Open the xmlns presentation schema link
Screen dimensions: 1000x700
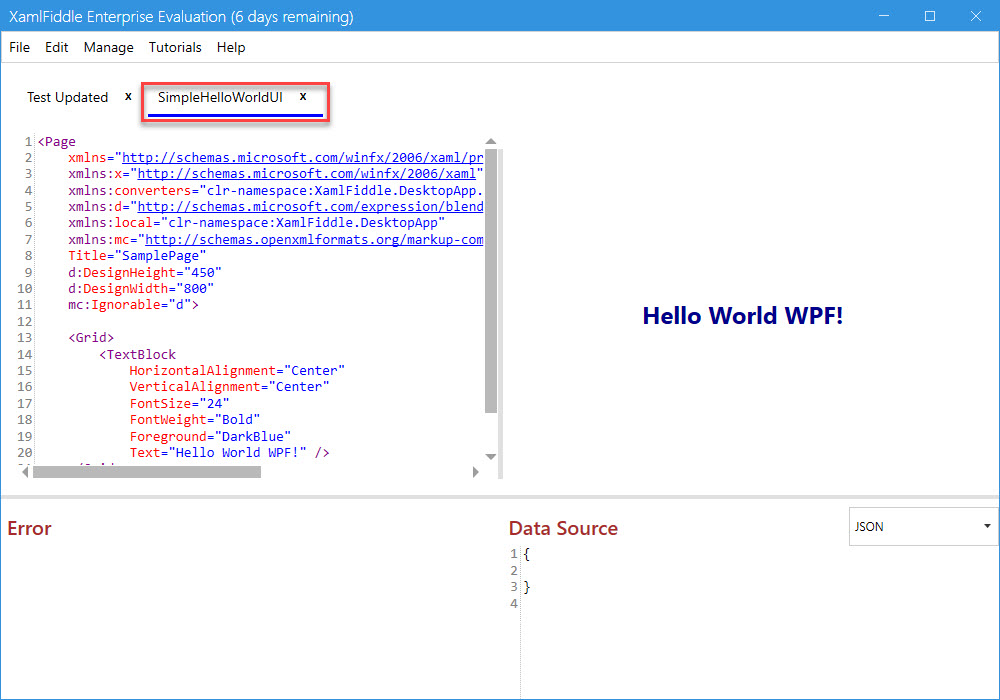(302, 157)
